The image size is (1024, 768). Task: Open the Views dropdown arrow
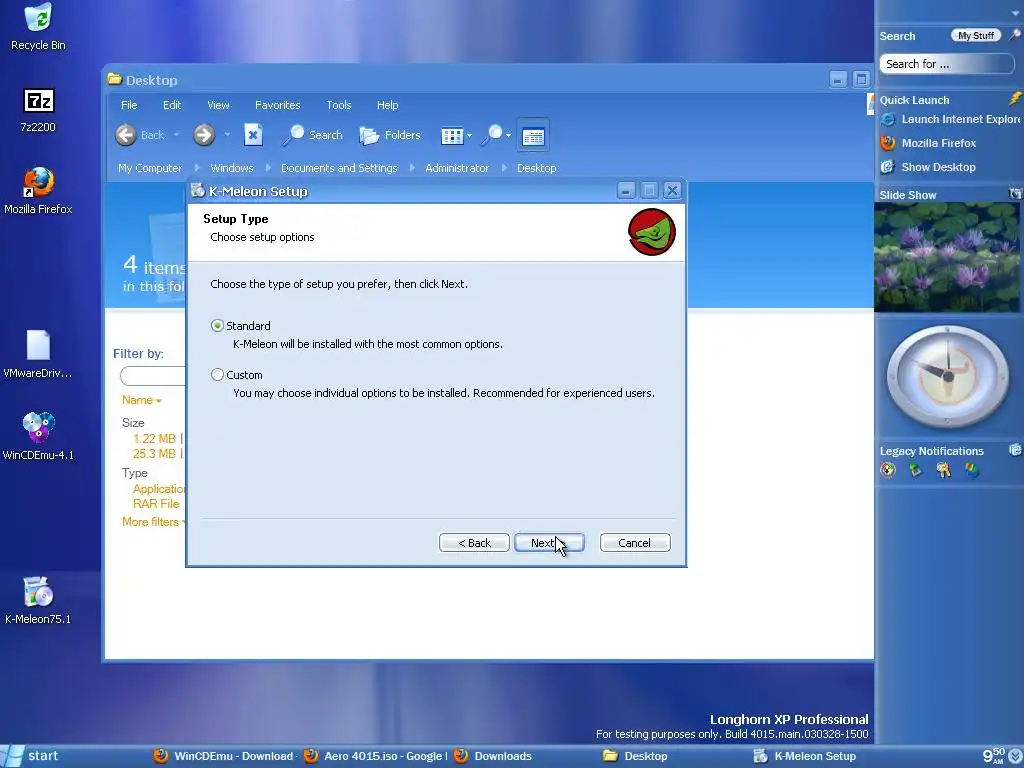point(470,136)
